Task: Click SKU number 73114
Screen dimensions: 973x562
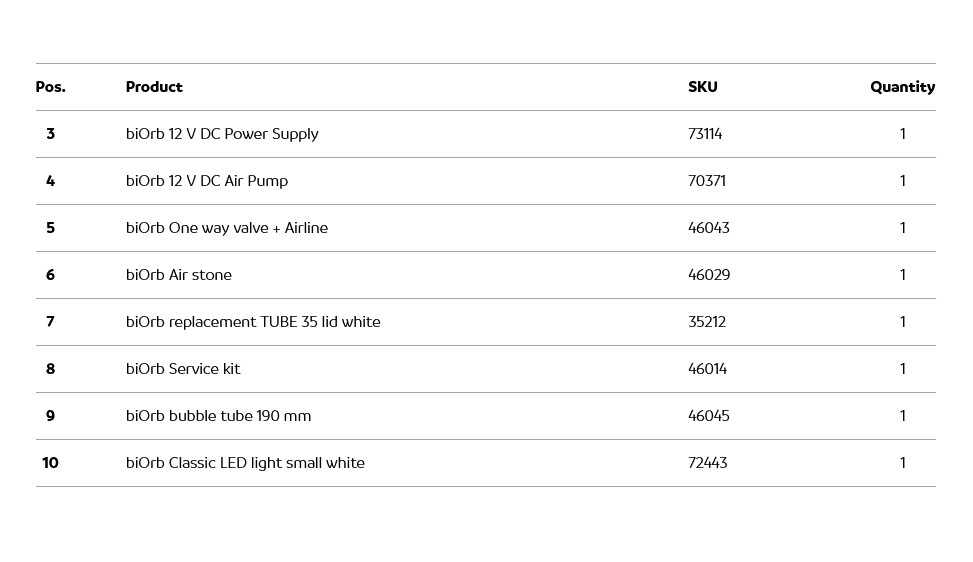Action: point(705,134)
